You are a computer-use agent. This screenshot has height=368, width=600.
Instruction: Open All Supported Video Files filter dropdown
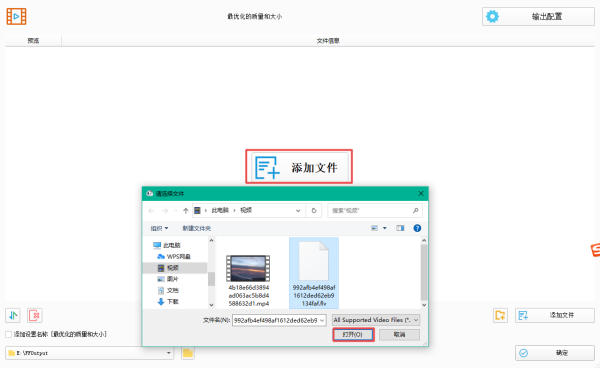click(376, 320)
